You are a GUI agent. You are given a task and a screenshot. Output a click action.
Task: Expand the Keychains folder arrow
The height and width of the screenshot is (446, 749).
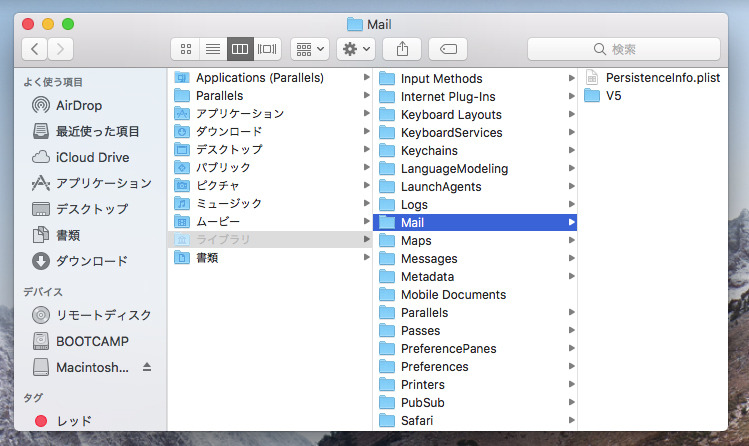[x=571, y=150]
